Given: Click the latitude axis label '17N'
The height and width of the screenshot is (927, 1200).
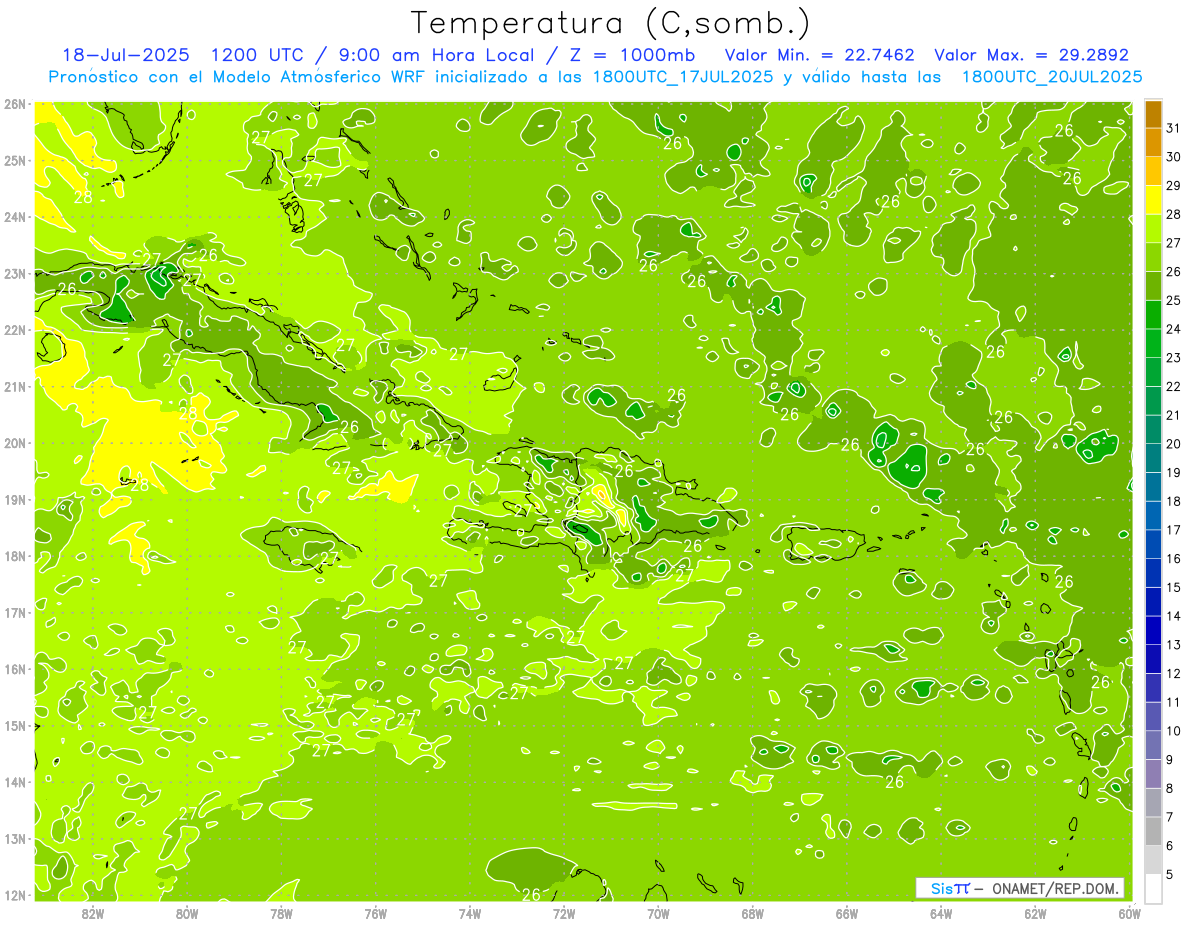Looking at the screenshot, I should [x=14, y=613].
